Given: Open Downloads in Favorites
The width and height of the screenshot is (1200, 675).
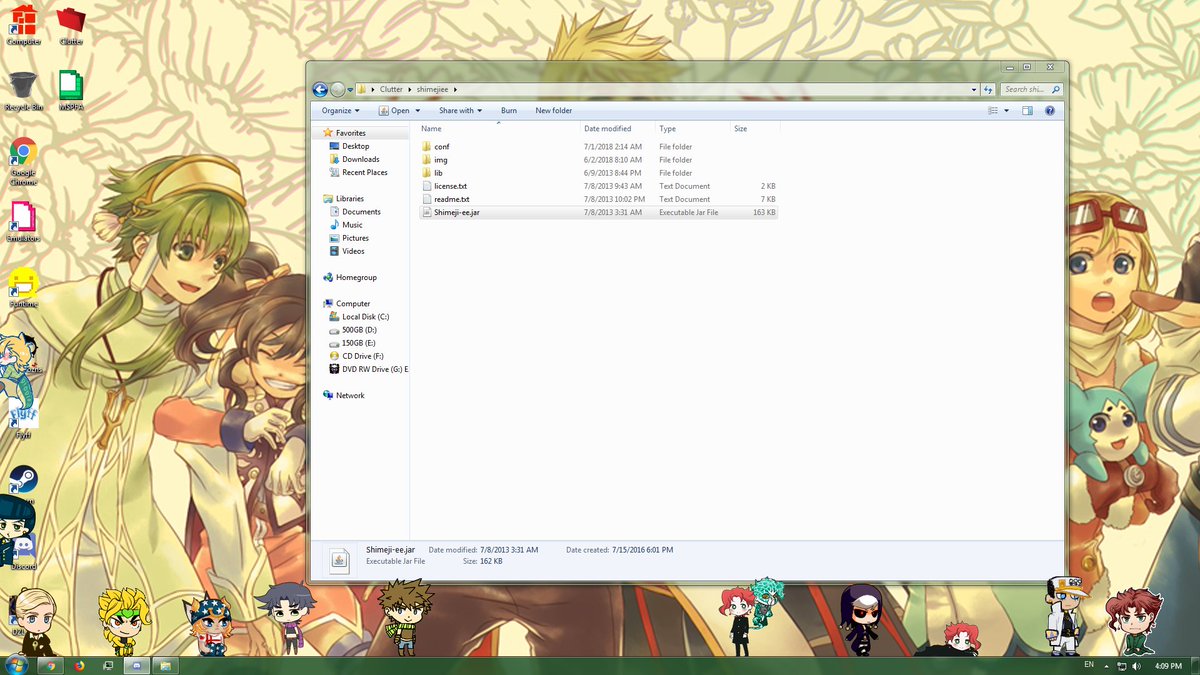Looking at the screenshot, I should (x=360, y=159).
